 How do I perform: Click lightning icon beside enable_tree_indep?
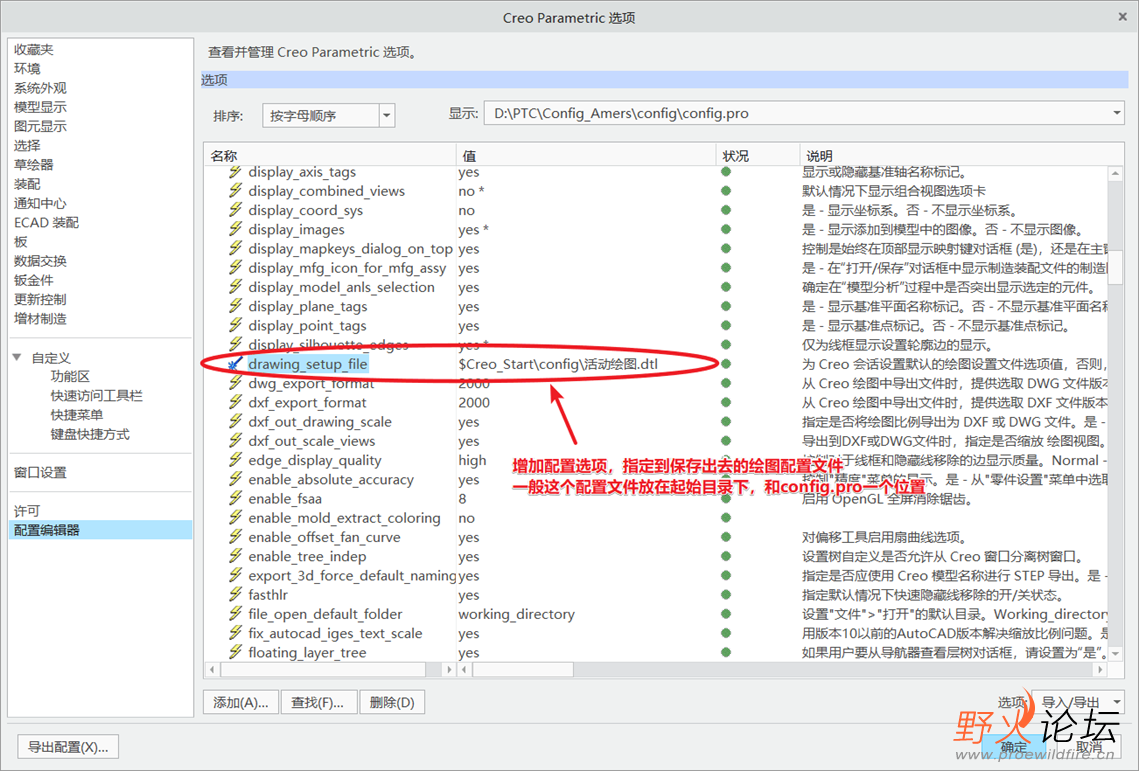click(235, 557)
